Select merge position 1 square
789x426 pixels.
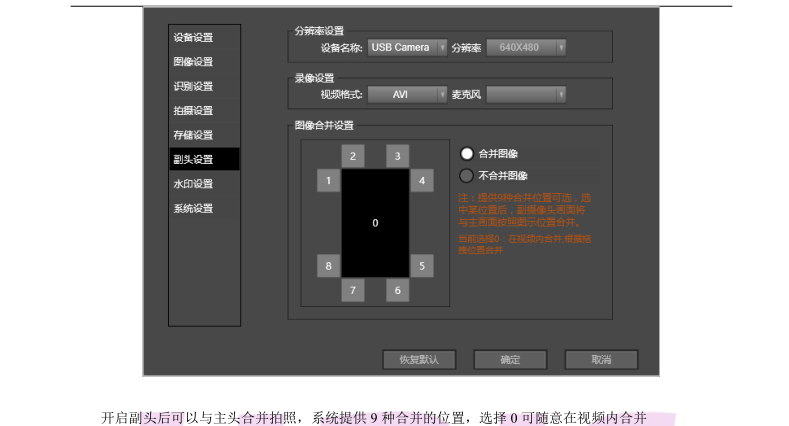pyautogui.click(x=328, y=180)
